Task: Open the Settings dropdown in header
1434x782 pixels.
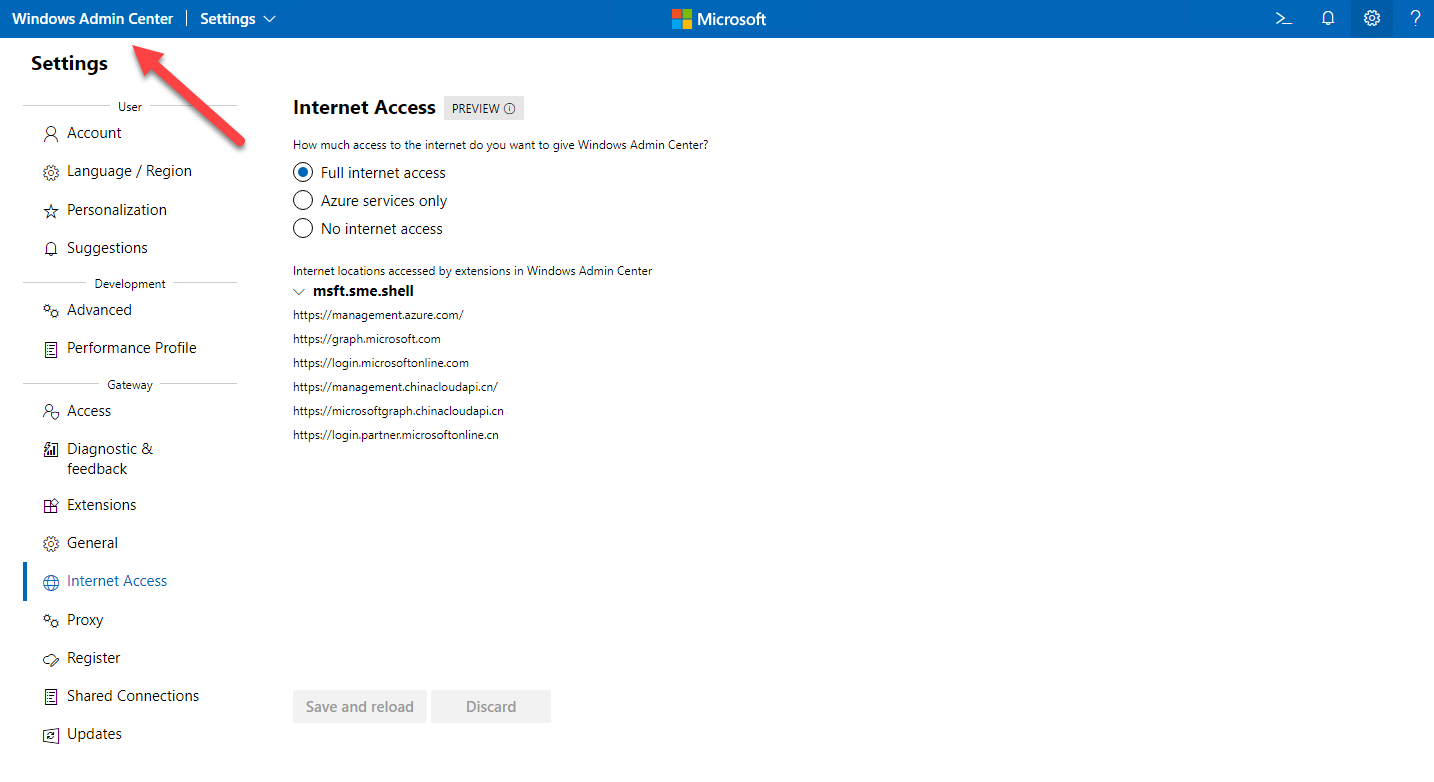Action: (x=238, y=19)
